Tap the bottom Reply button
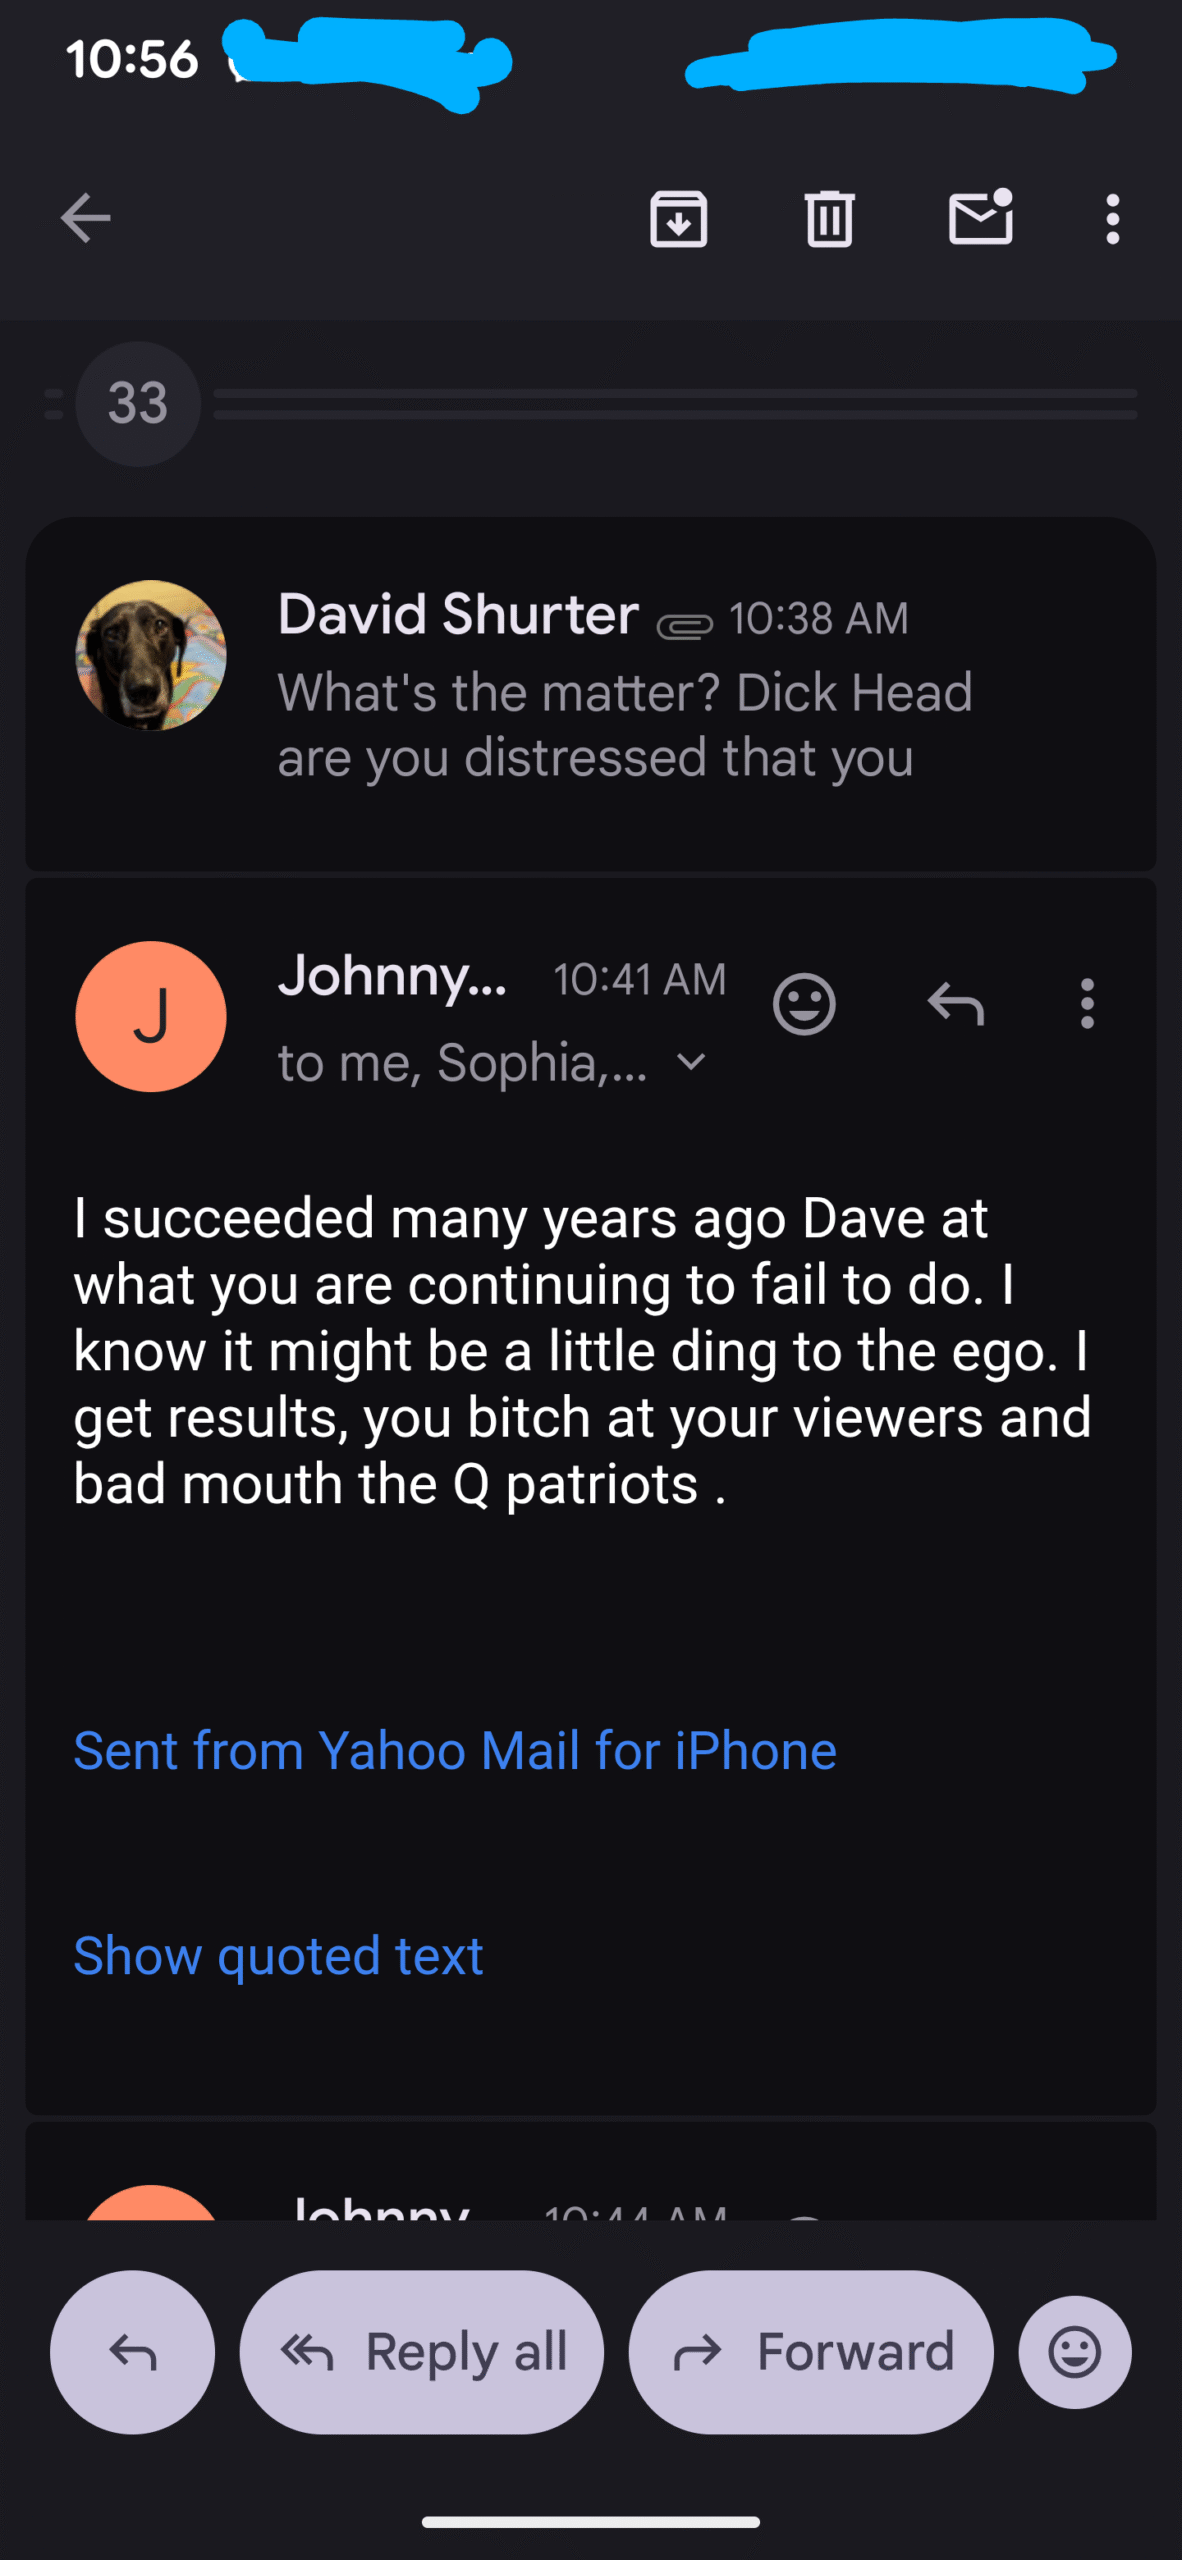The image size is (1182, 2560). point(132,2352)
